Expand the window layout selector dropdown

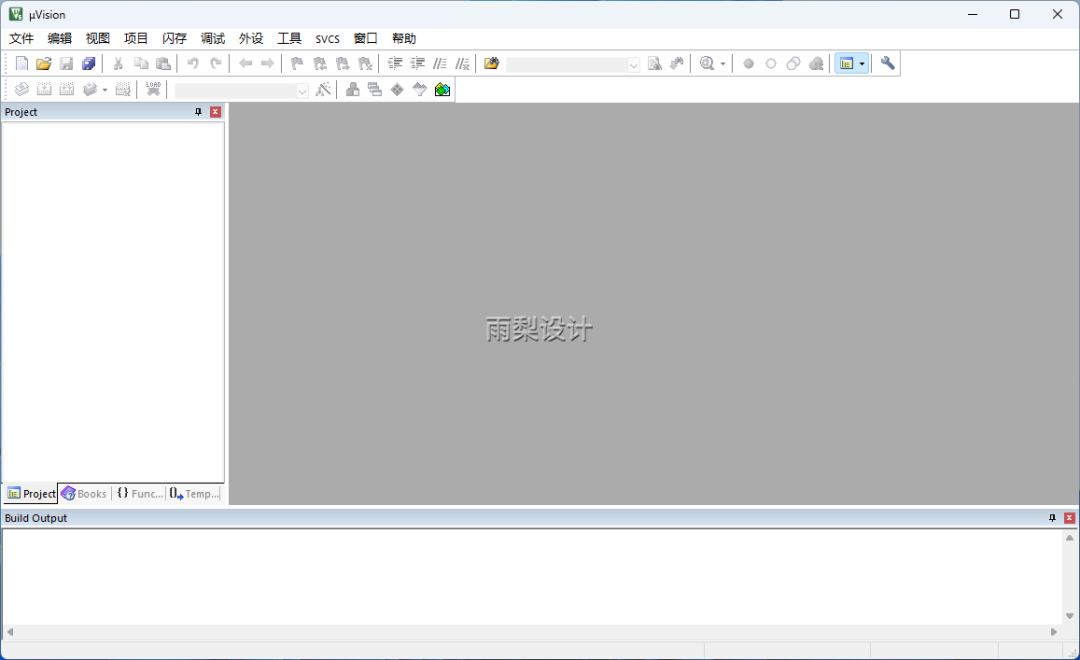[x=860, y=63]
